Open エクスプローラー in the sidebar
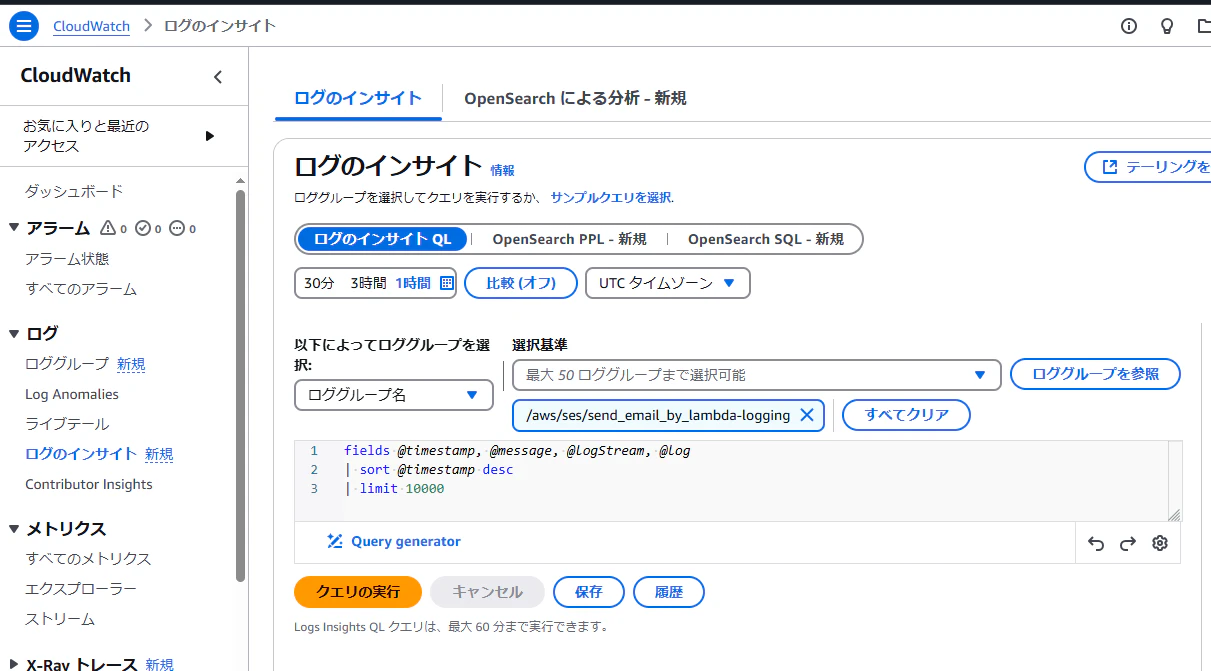Screen dimensions: 1211x671 click(81, 589)
